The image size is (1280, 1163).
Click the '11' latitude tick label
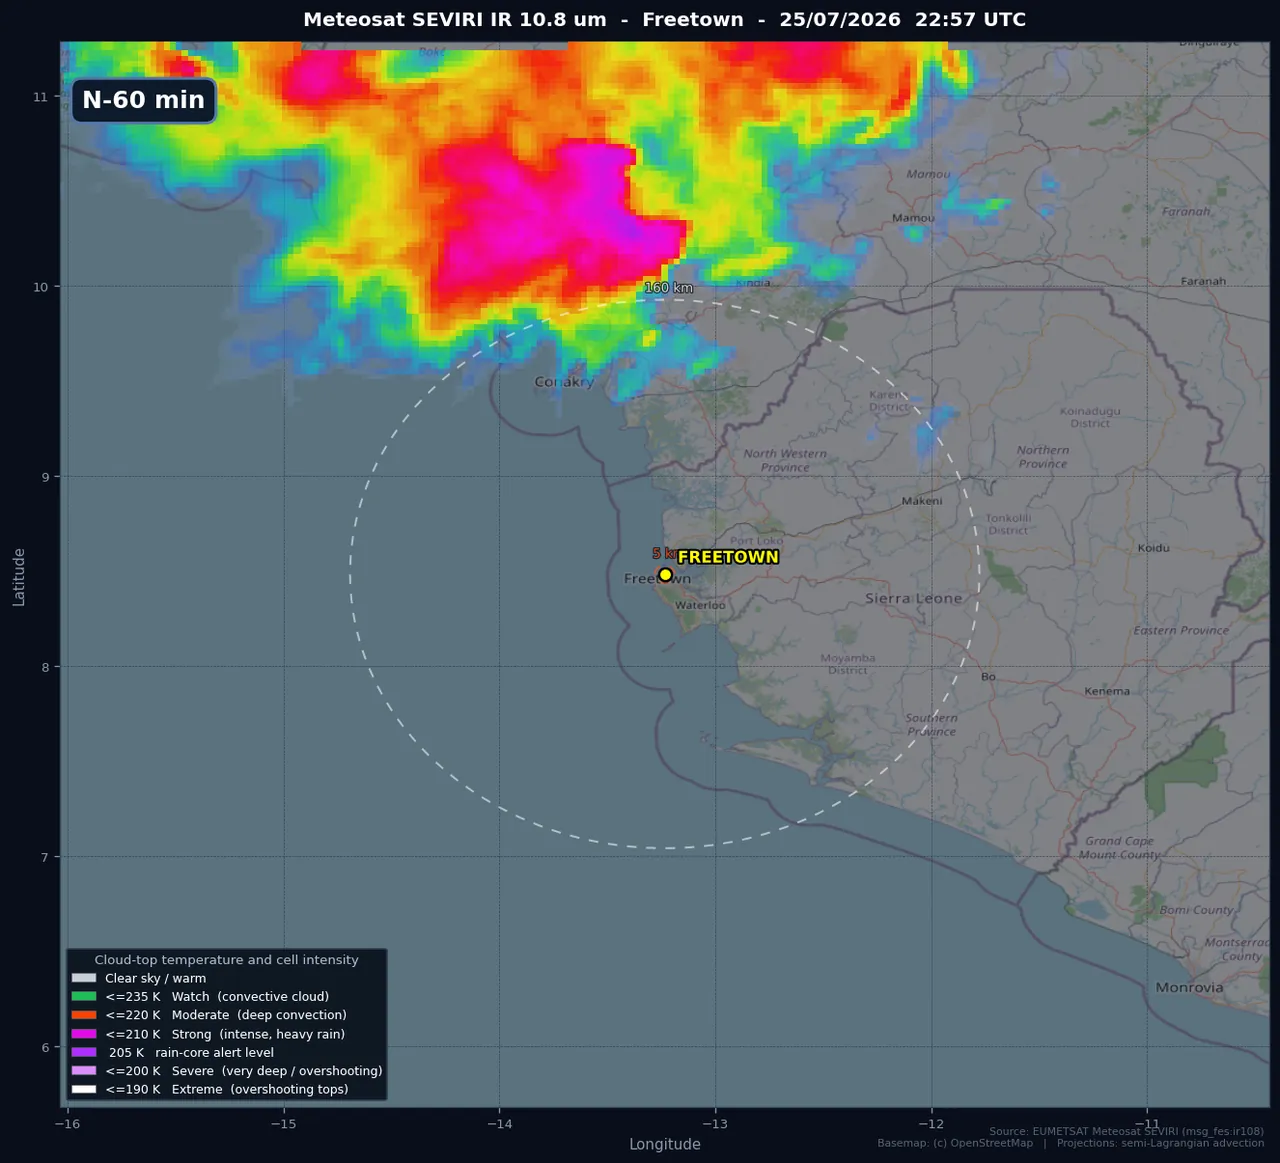pos(40,97)
